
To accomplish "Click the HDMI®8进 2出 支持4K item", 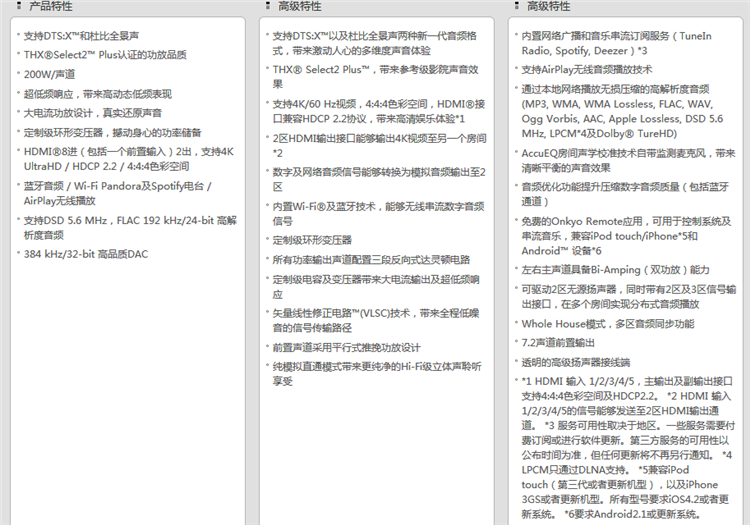I will tap(129, 159).
